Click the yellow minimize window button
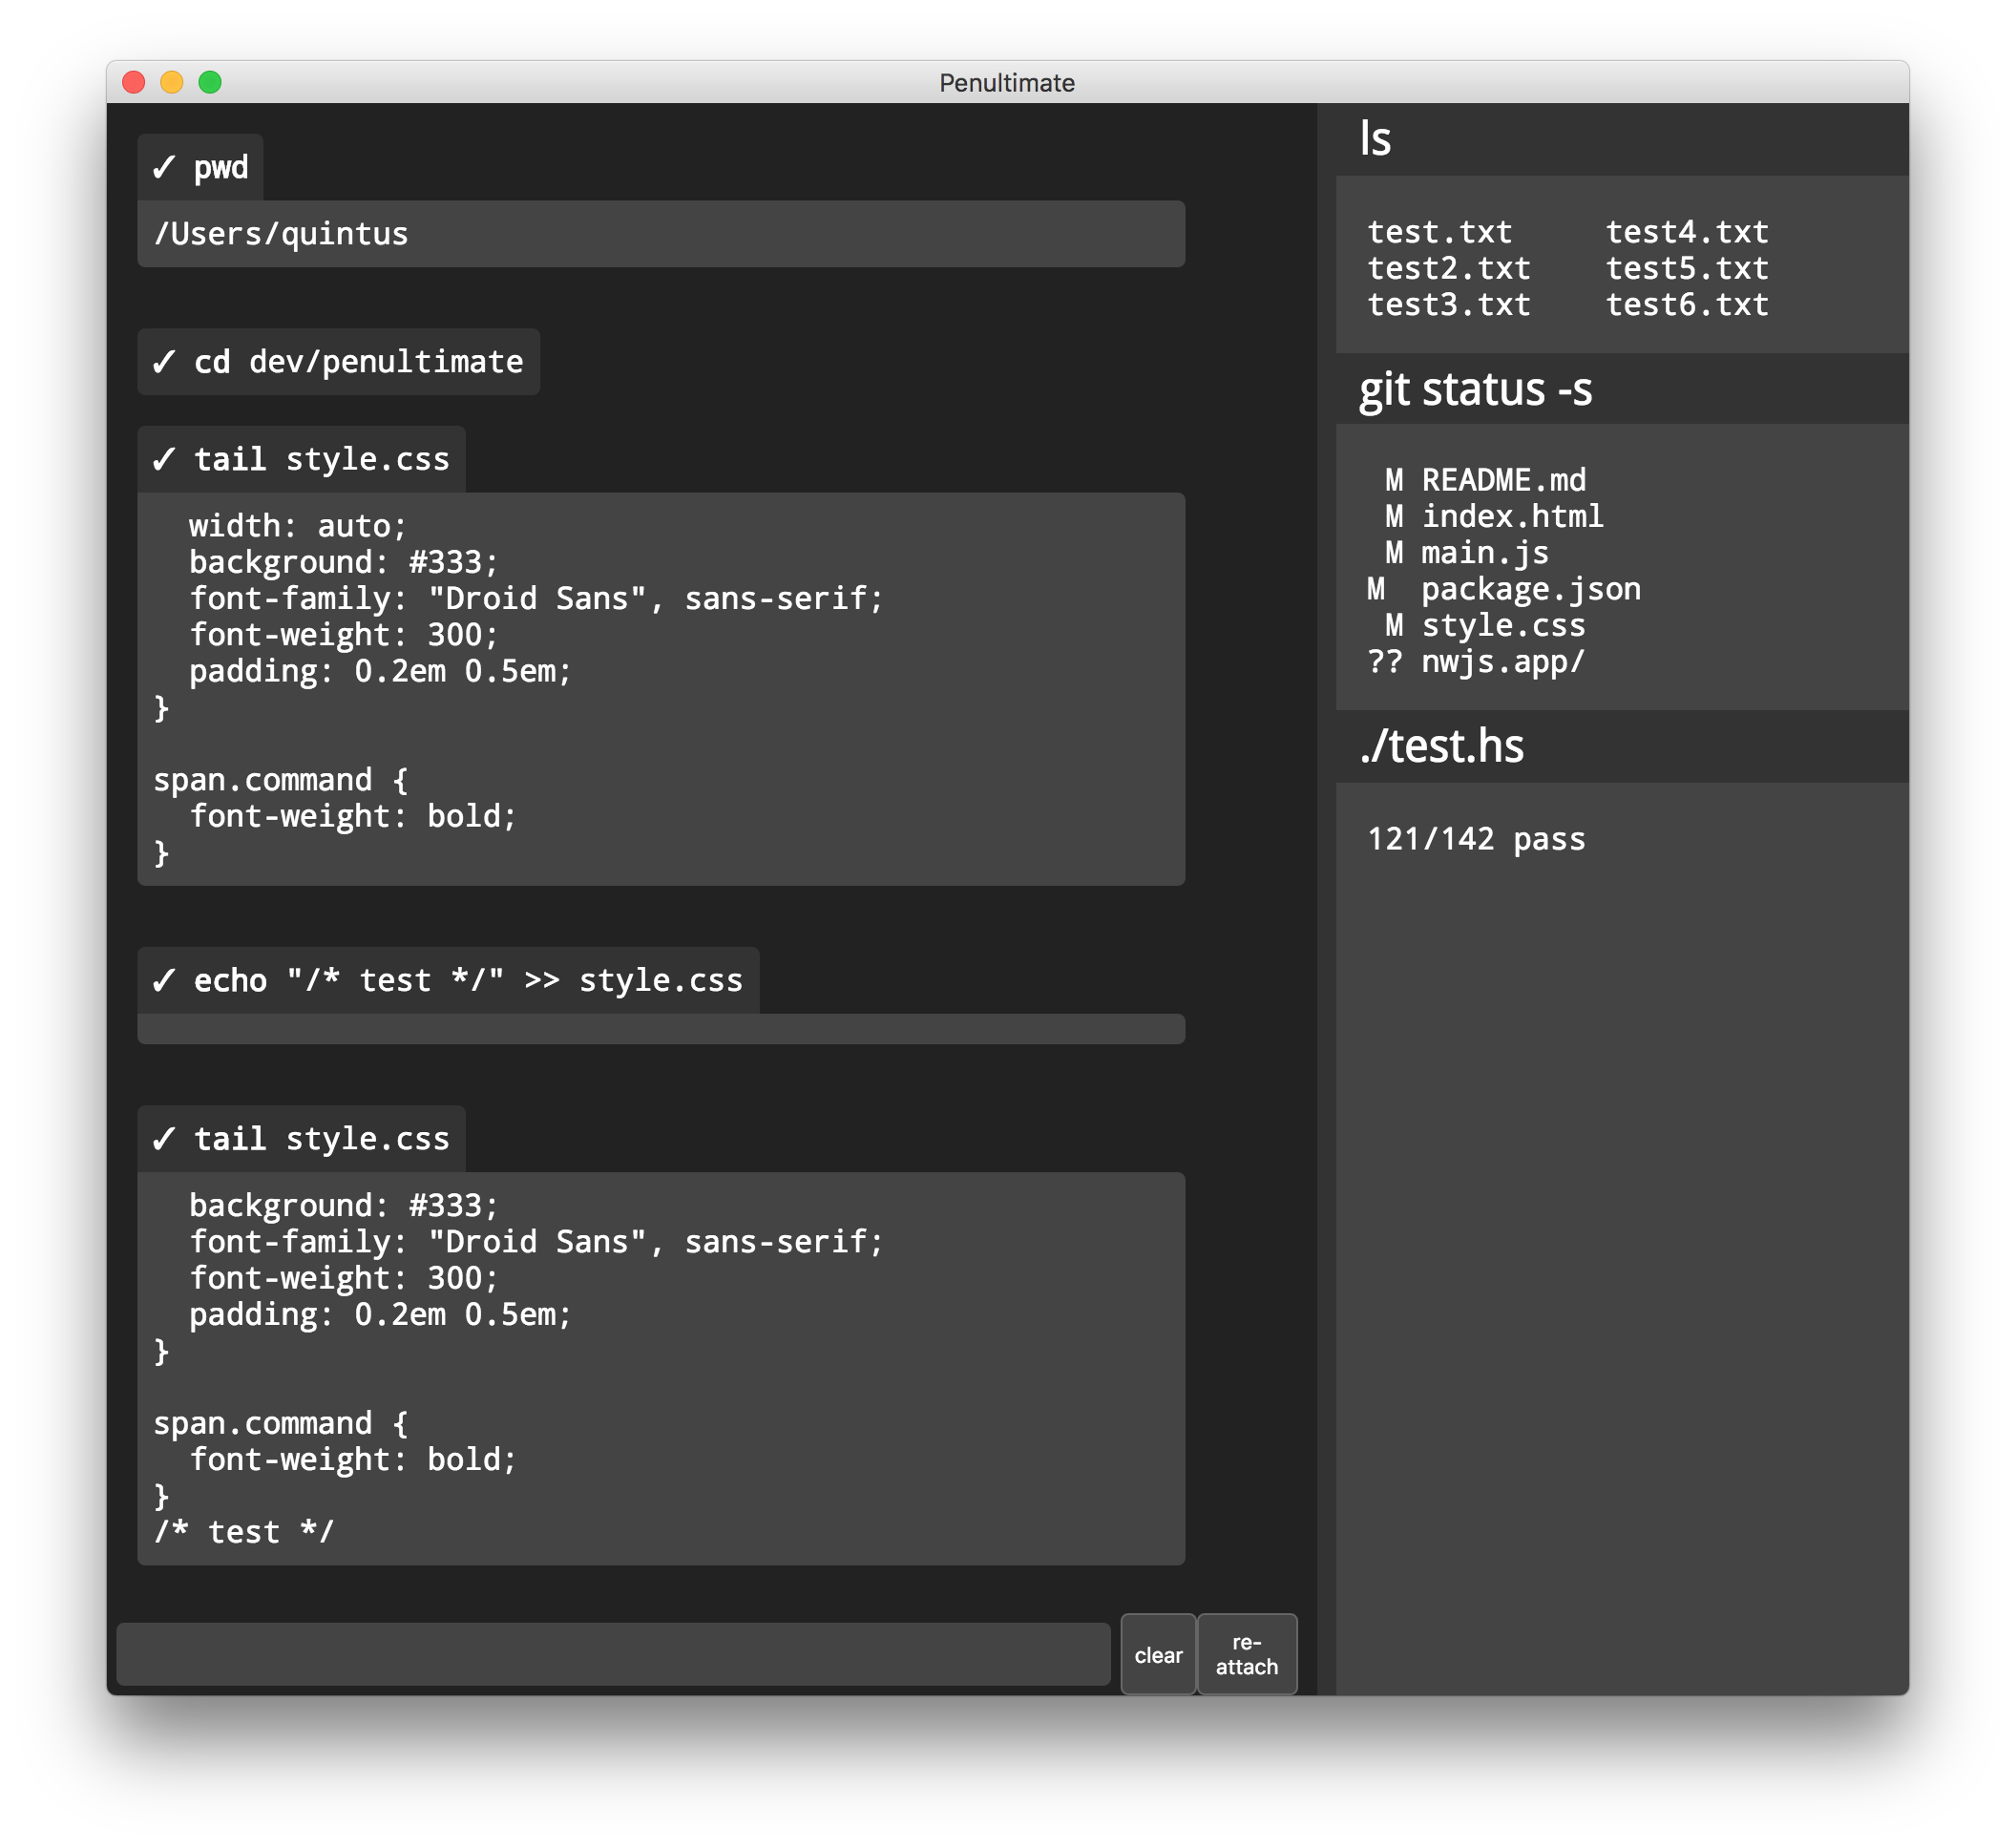The height and width of the screenshot is (1848, 2016). (172, 82)
